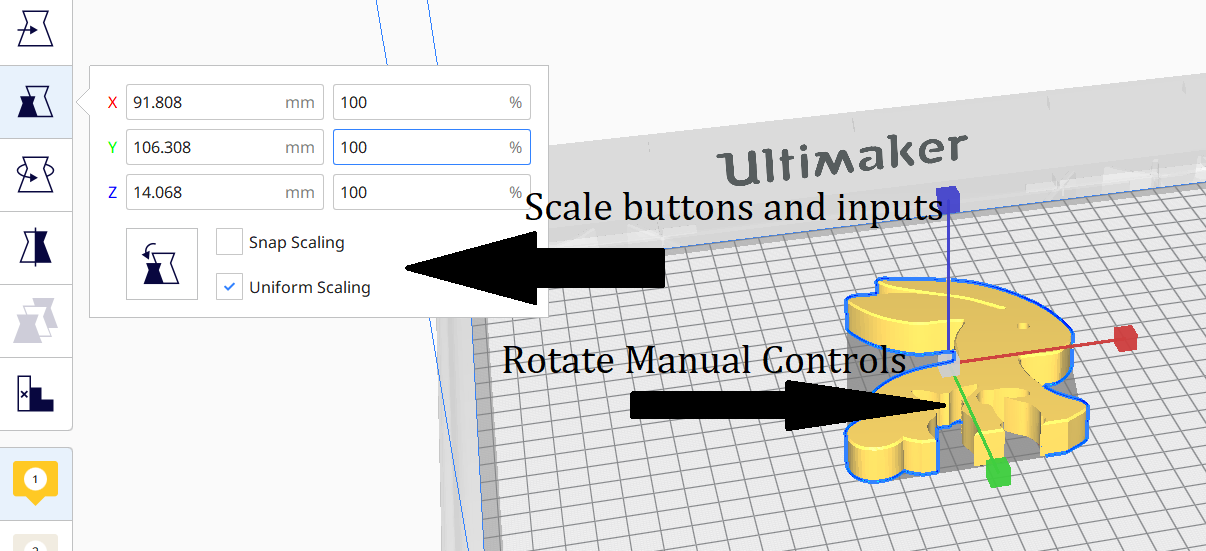Enable the Snap Scaling checkbox
Screen dimensions: 1206x551
click(x=230, y=242)
